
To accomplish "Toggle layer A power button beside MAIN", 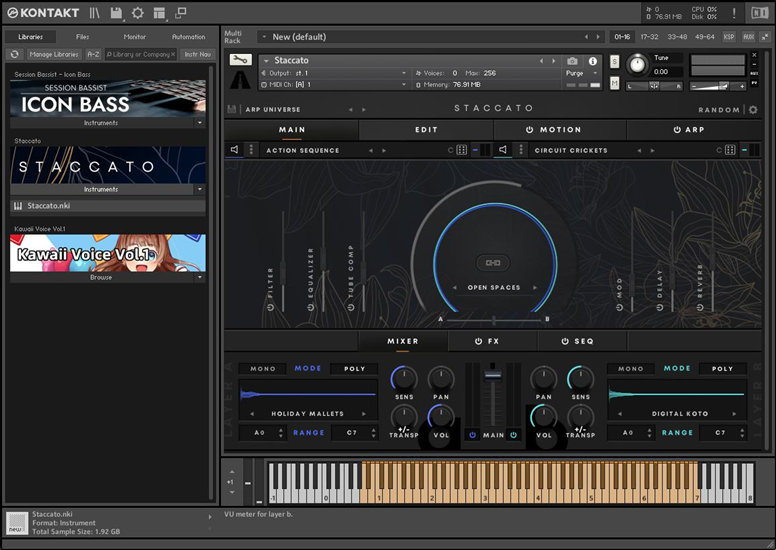I will point(473,435).
